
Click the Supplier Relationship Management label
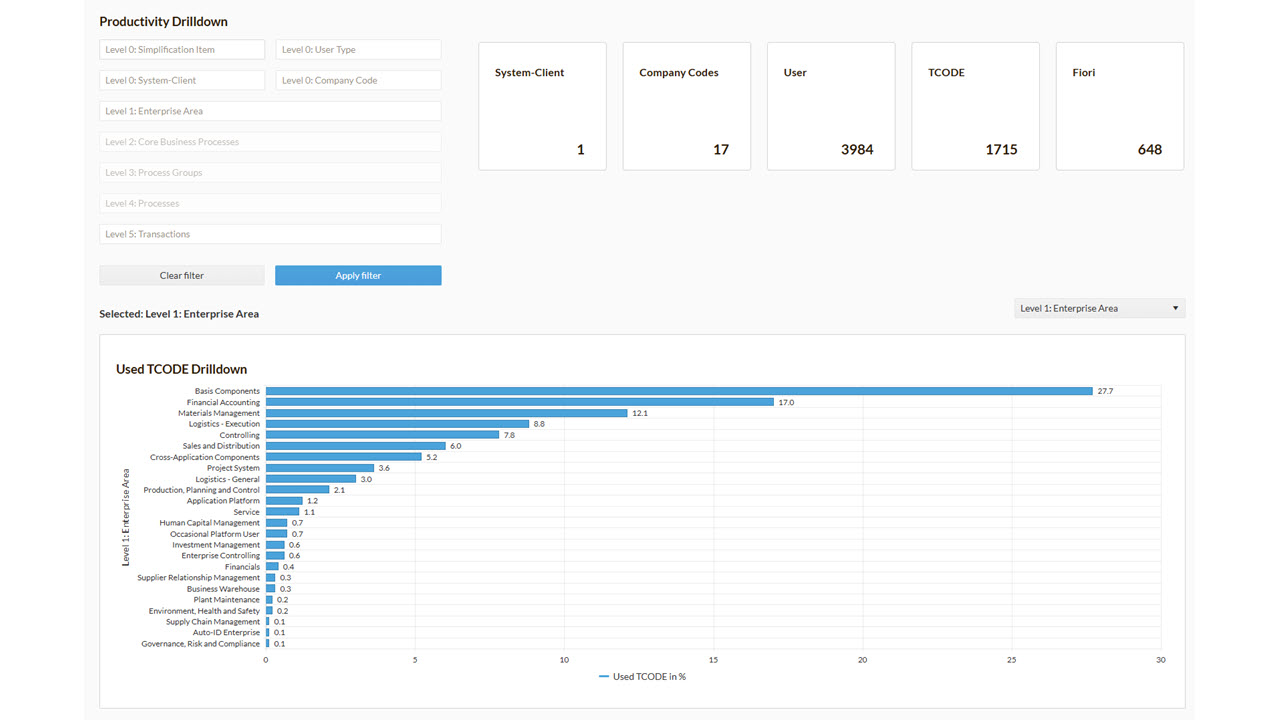[x=198, y=578]
